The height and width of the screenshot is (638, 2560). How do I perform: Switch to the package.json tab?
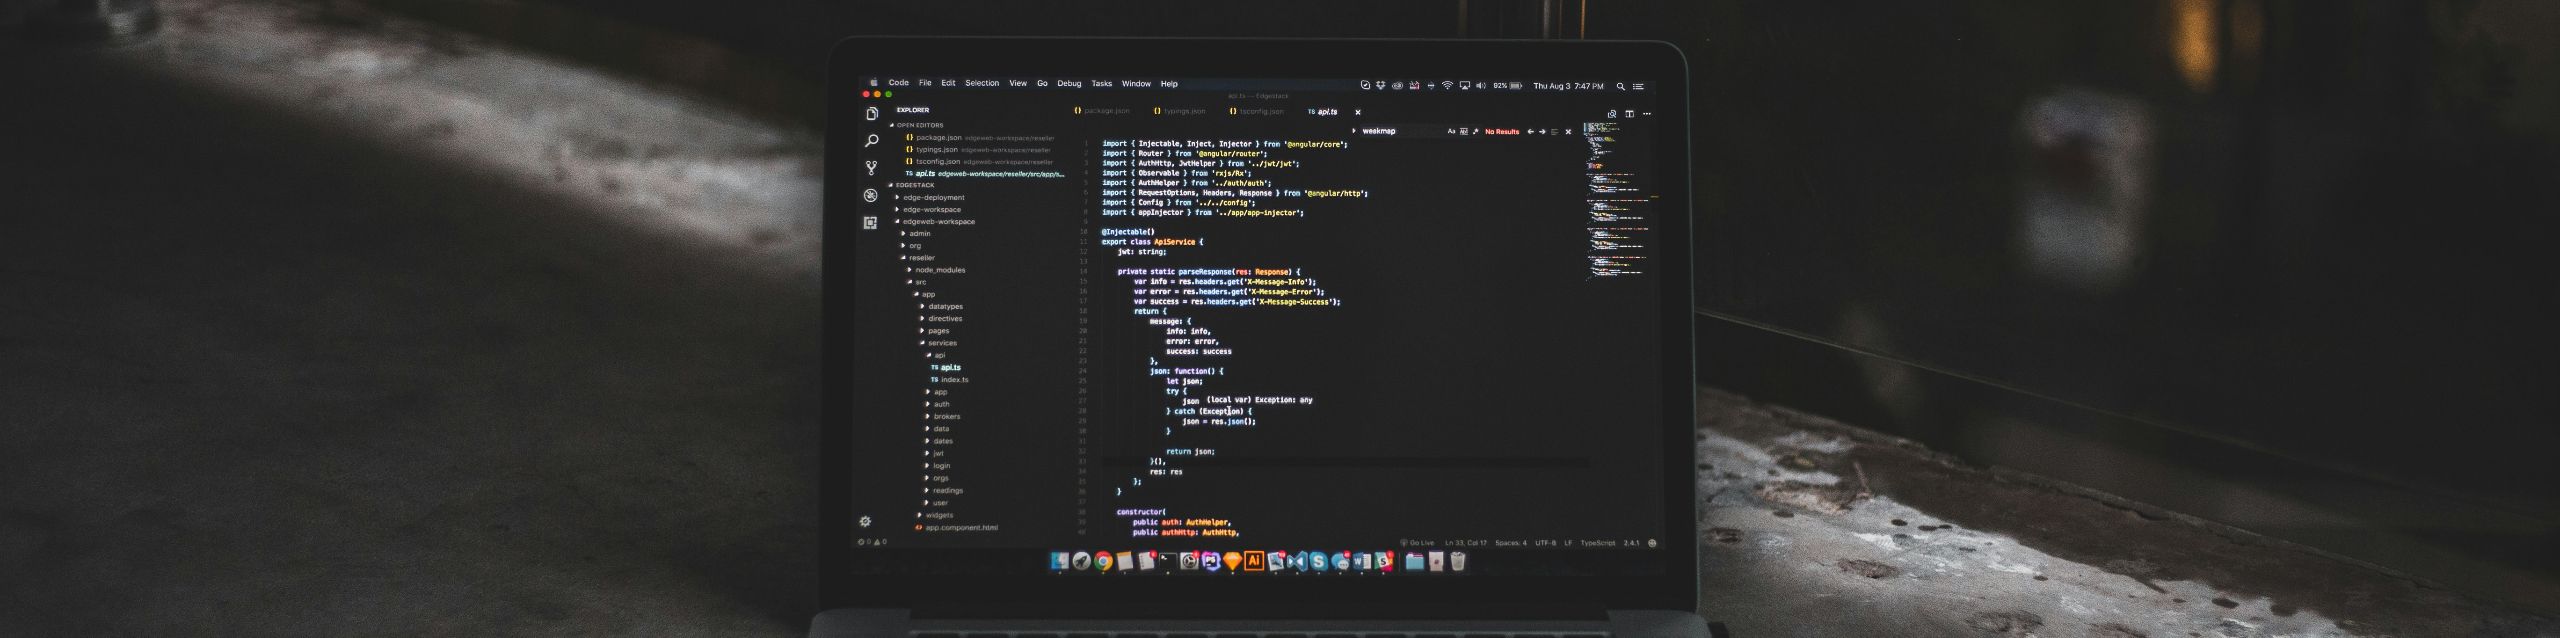[x=1105, y=112]
